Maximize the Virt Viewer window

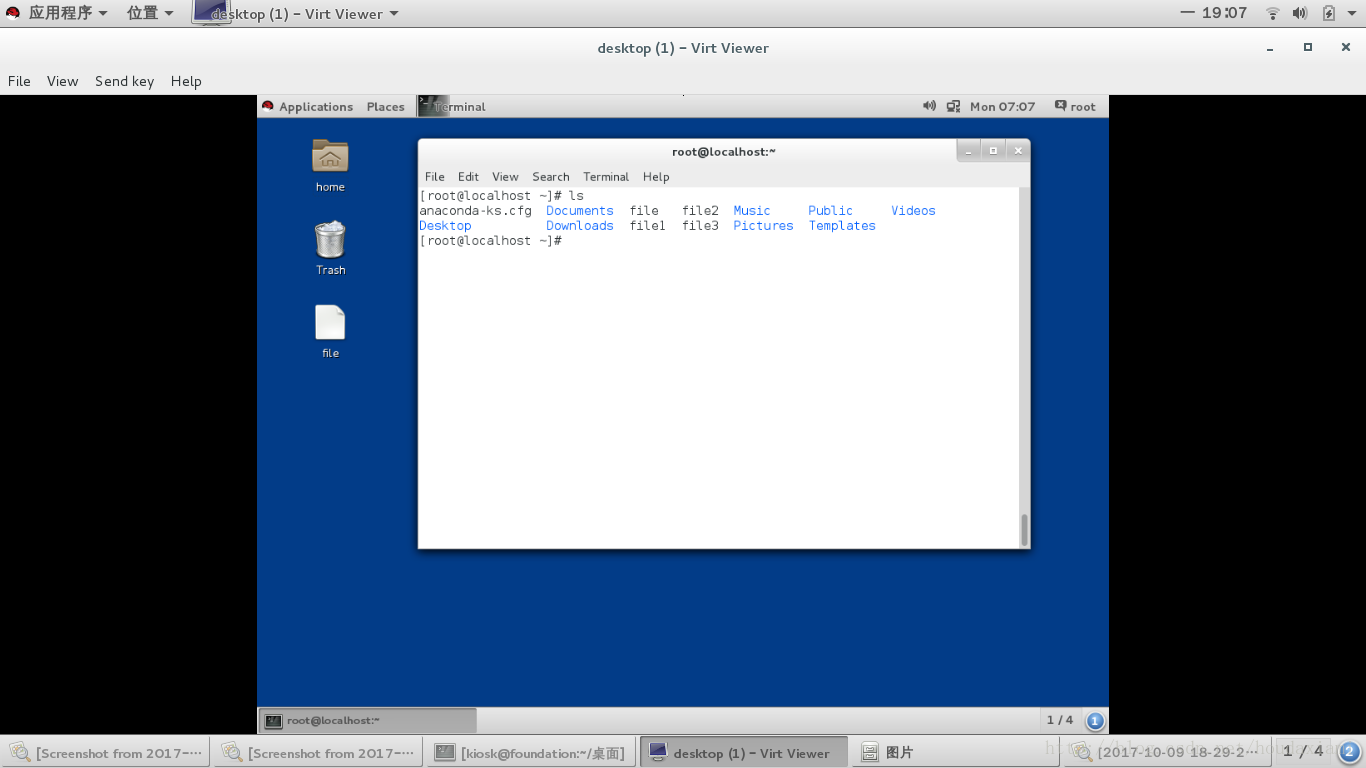pyautogui.click(x=1307, y=47)
